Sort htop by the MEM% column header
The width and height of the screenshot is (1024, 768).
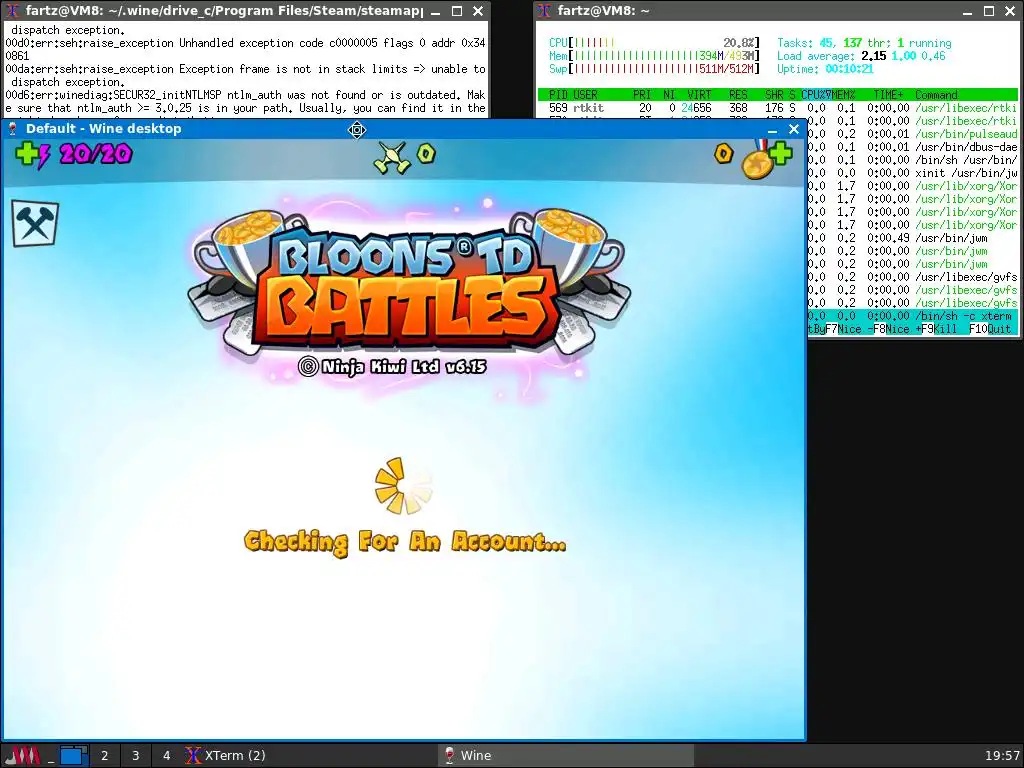tap(843, 95)
